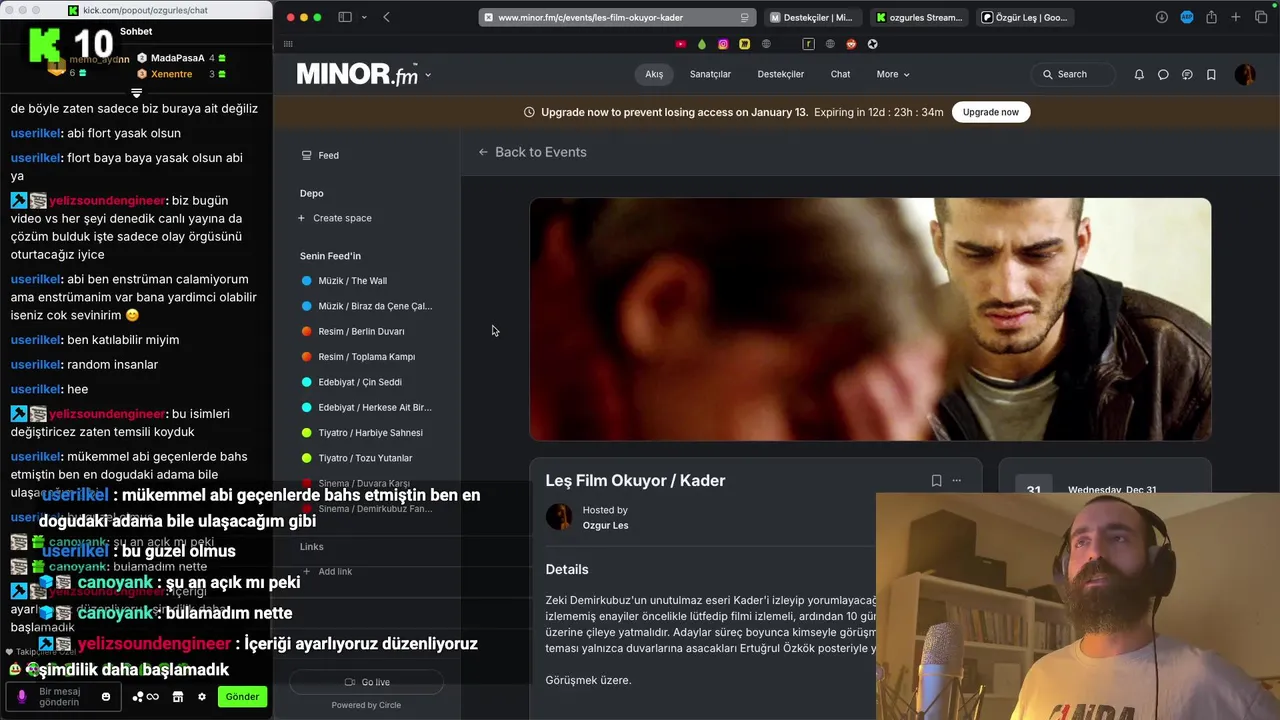Open the Müzik / Biraz da Çene Çal space
Screen dimensions: 1280x720
tap(367, 306)
